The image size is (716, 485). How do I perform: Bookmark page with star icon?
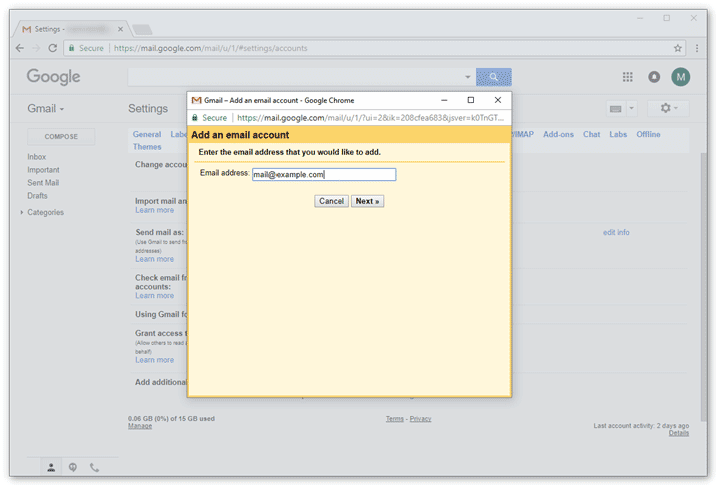[677, 47]
